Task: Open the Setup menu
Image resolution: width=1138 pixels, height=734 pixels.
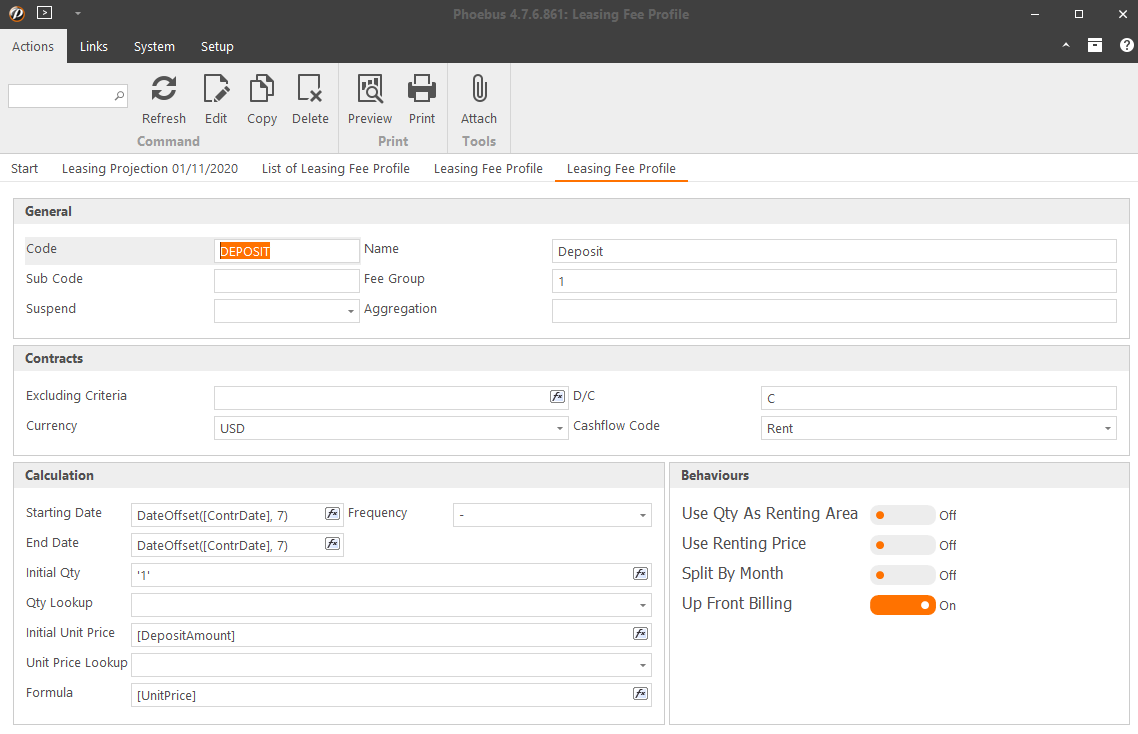Action: pos(217,47)
